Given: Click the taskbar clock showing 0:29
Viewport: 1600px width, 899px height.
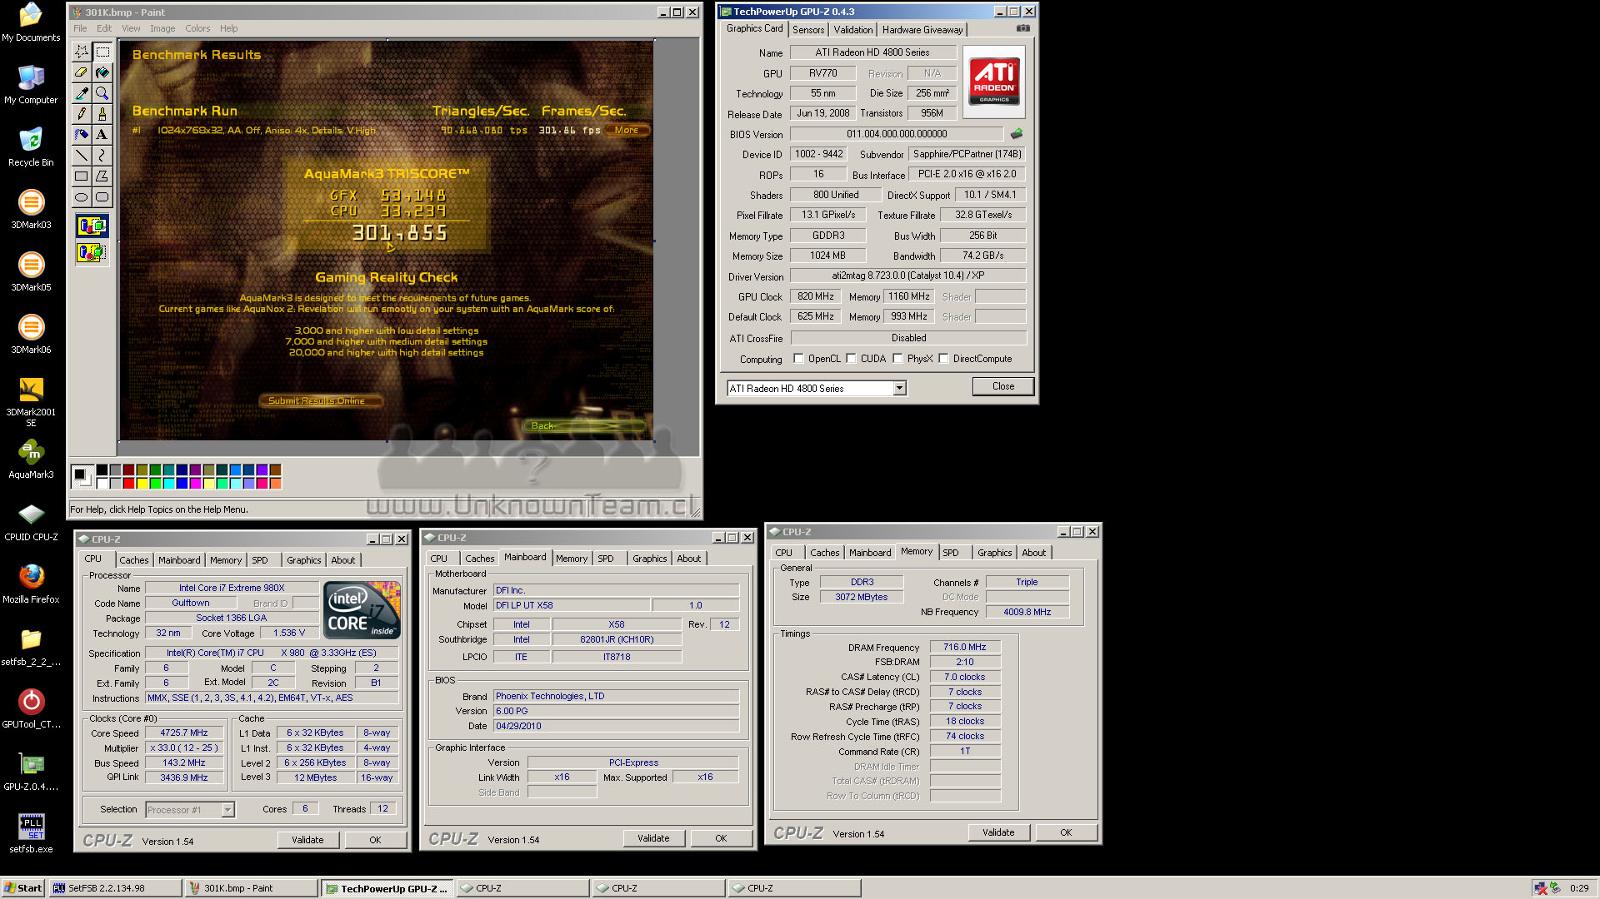Looking at the screenshot, I should click(x=1579, y=888).
